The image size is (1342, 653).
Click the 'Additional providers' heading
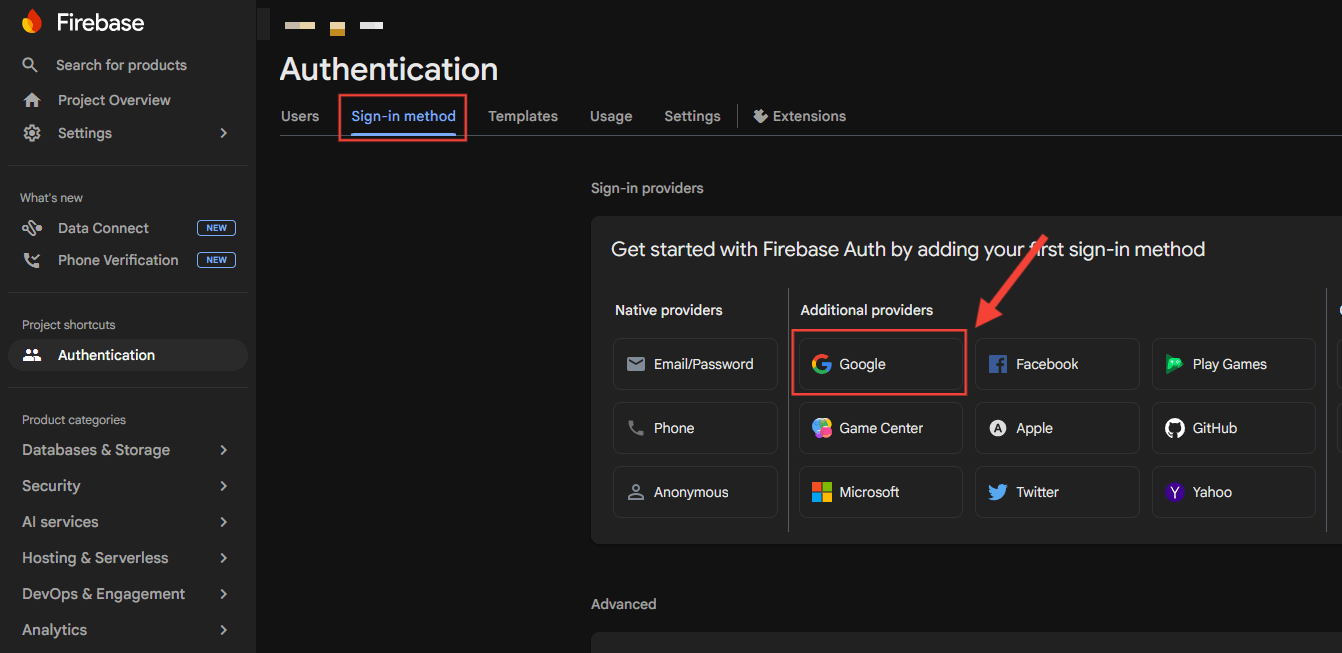pyautogui.click(x=867, y=310)
